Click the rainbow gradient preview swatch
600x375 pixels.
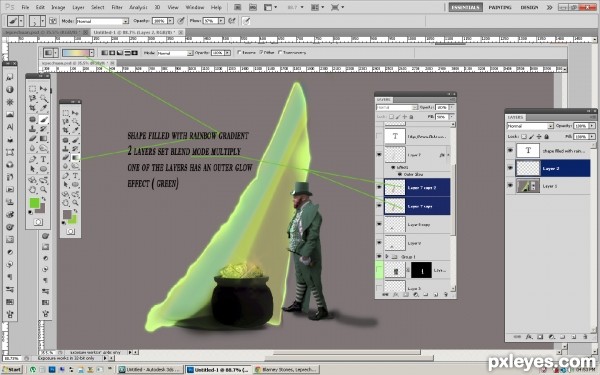75,53
